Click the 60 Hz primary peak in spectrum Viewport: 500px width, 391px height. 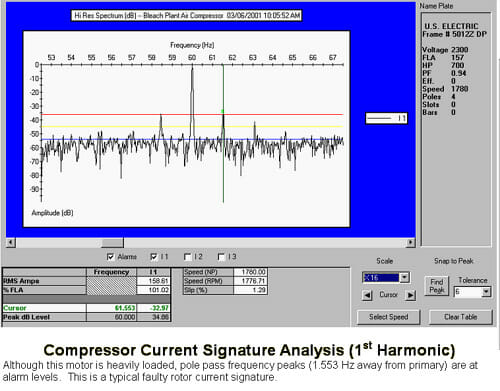coord(192,69)
